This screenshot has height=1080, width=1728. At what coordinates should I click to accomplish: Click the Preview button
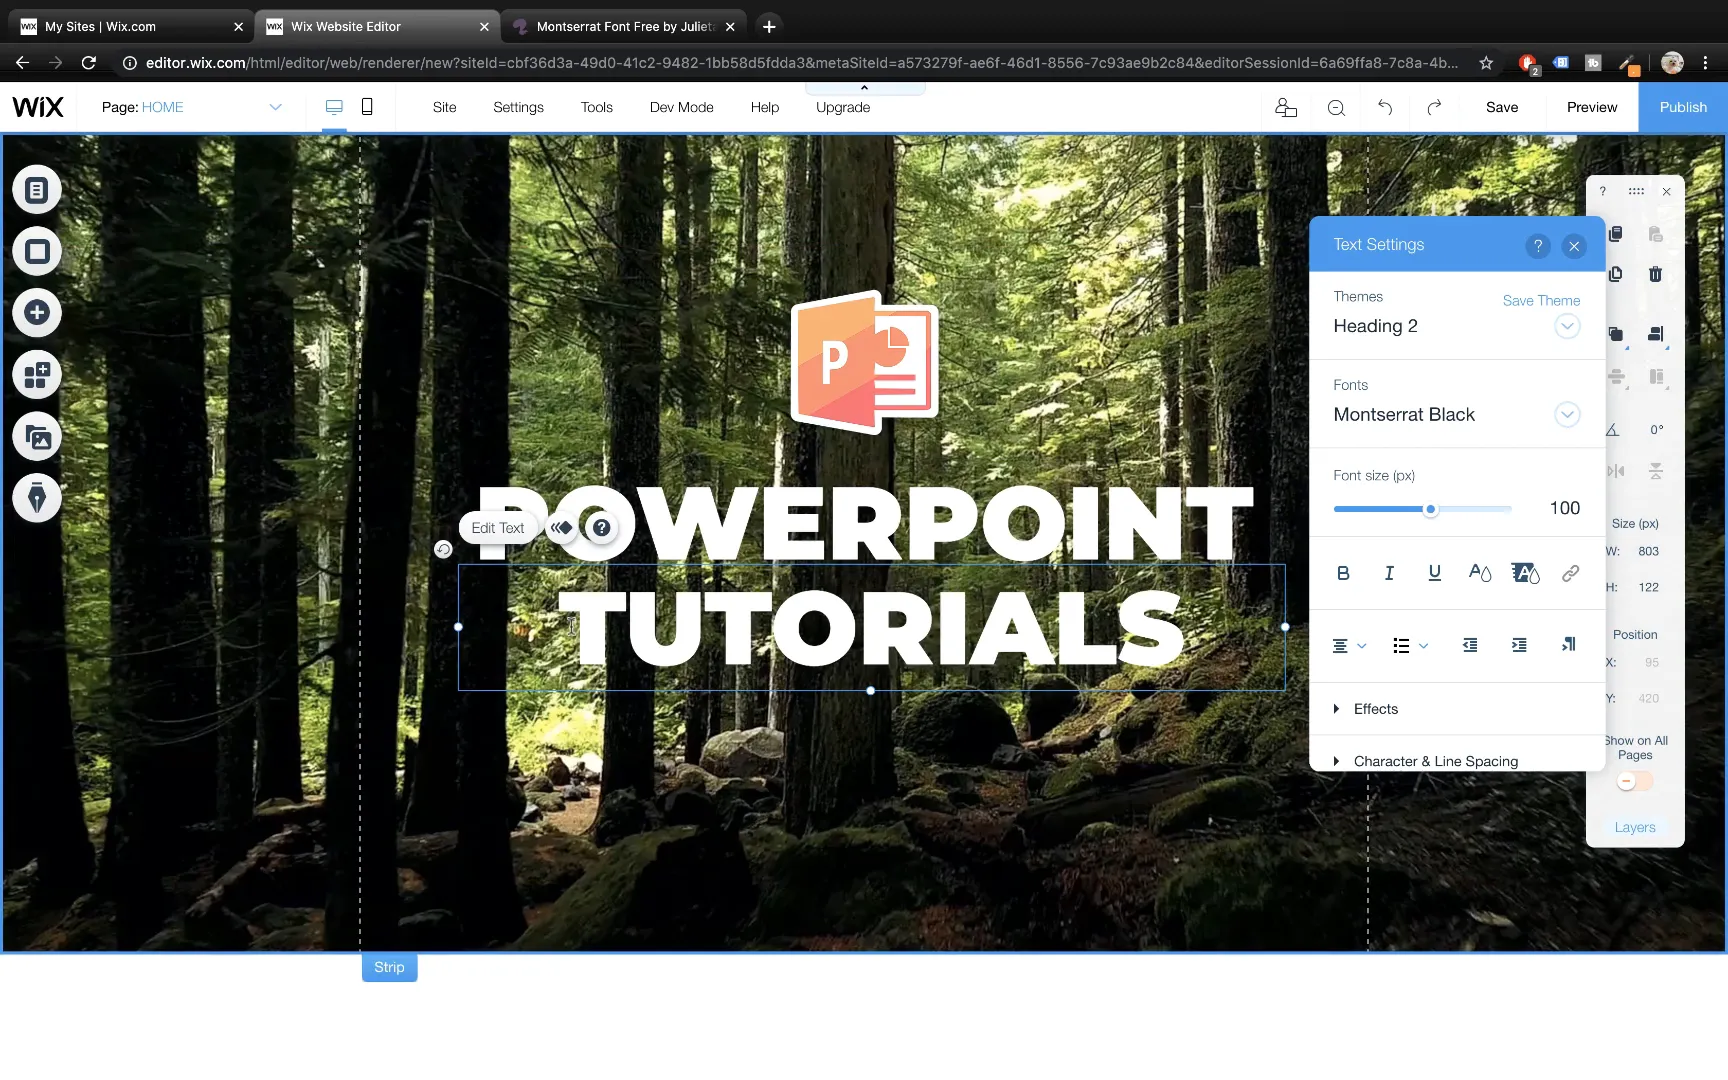[x=1592, y=107]
